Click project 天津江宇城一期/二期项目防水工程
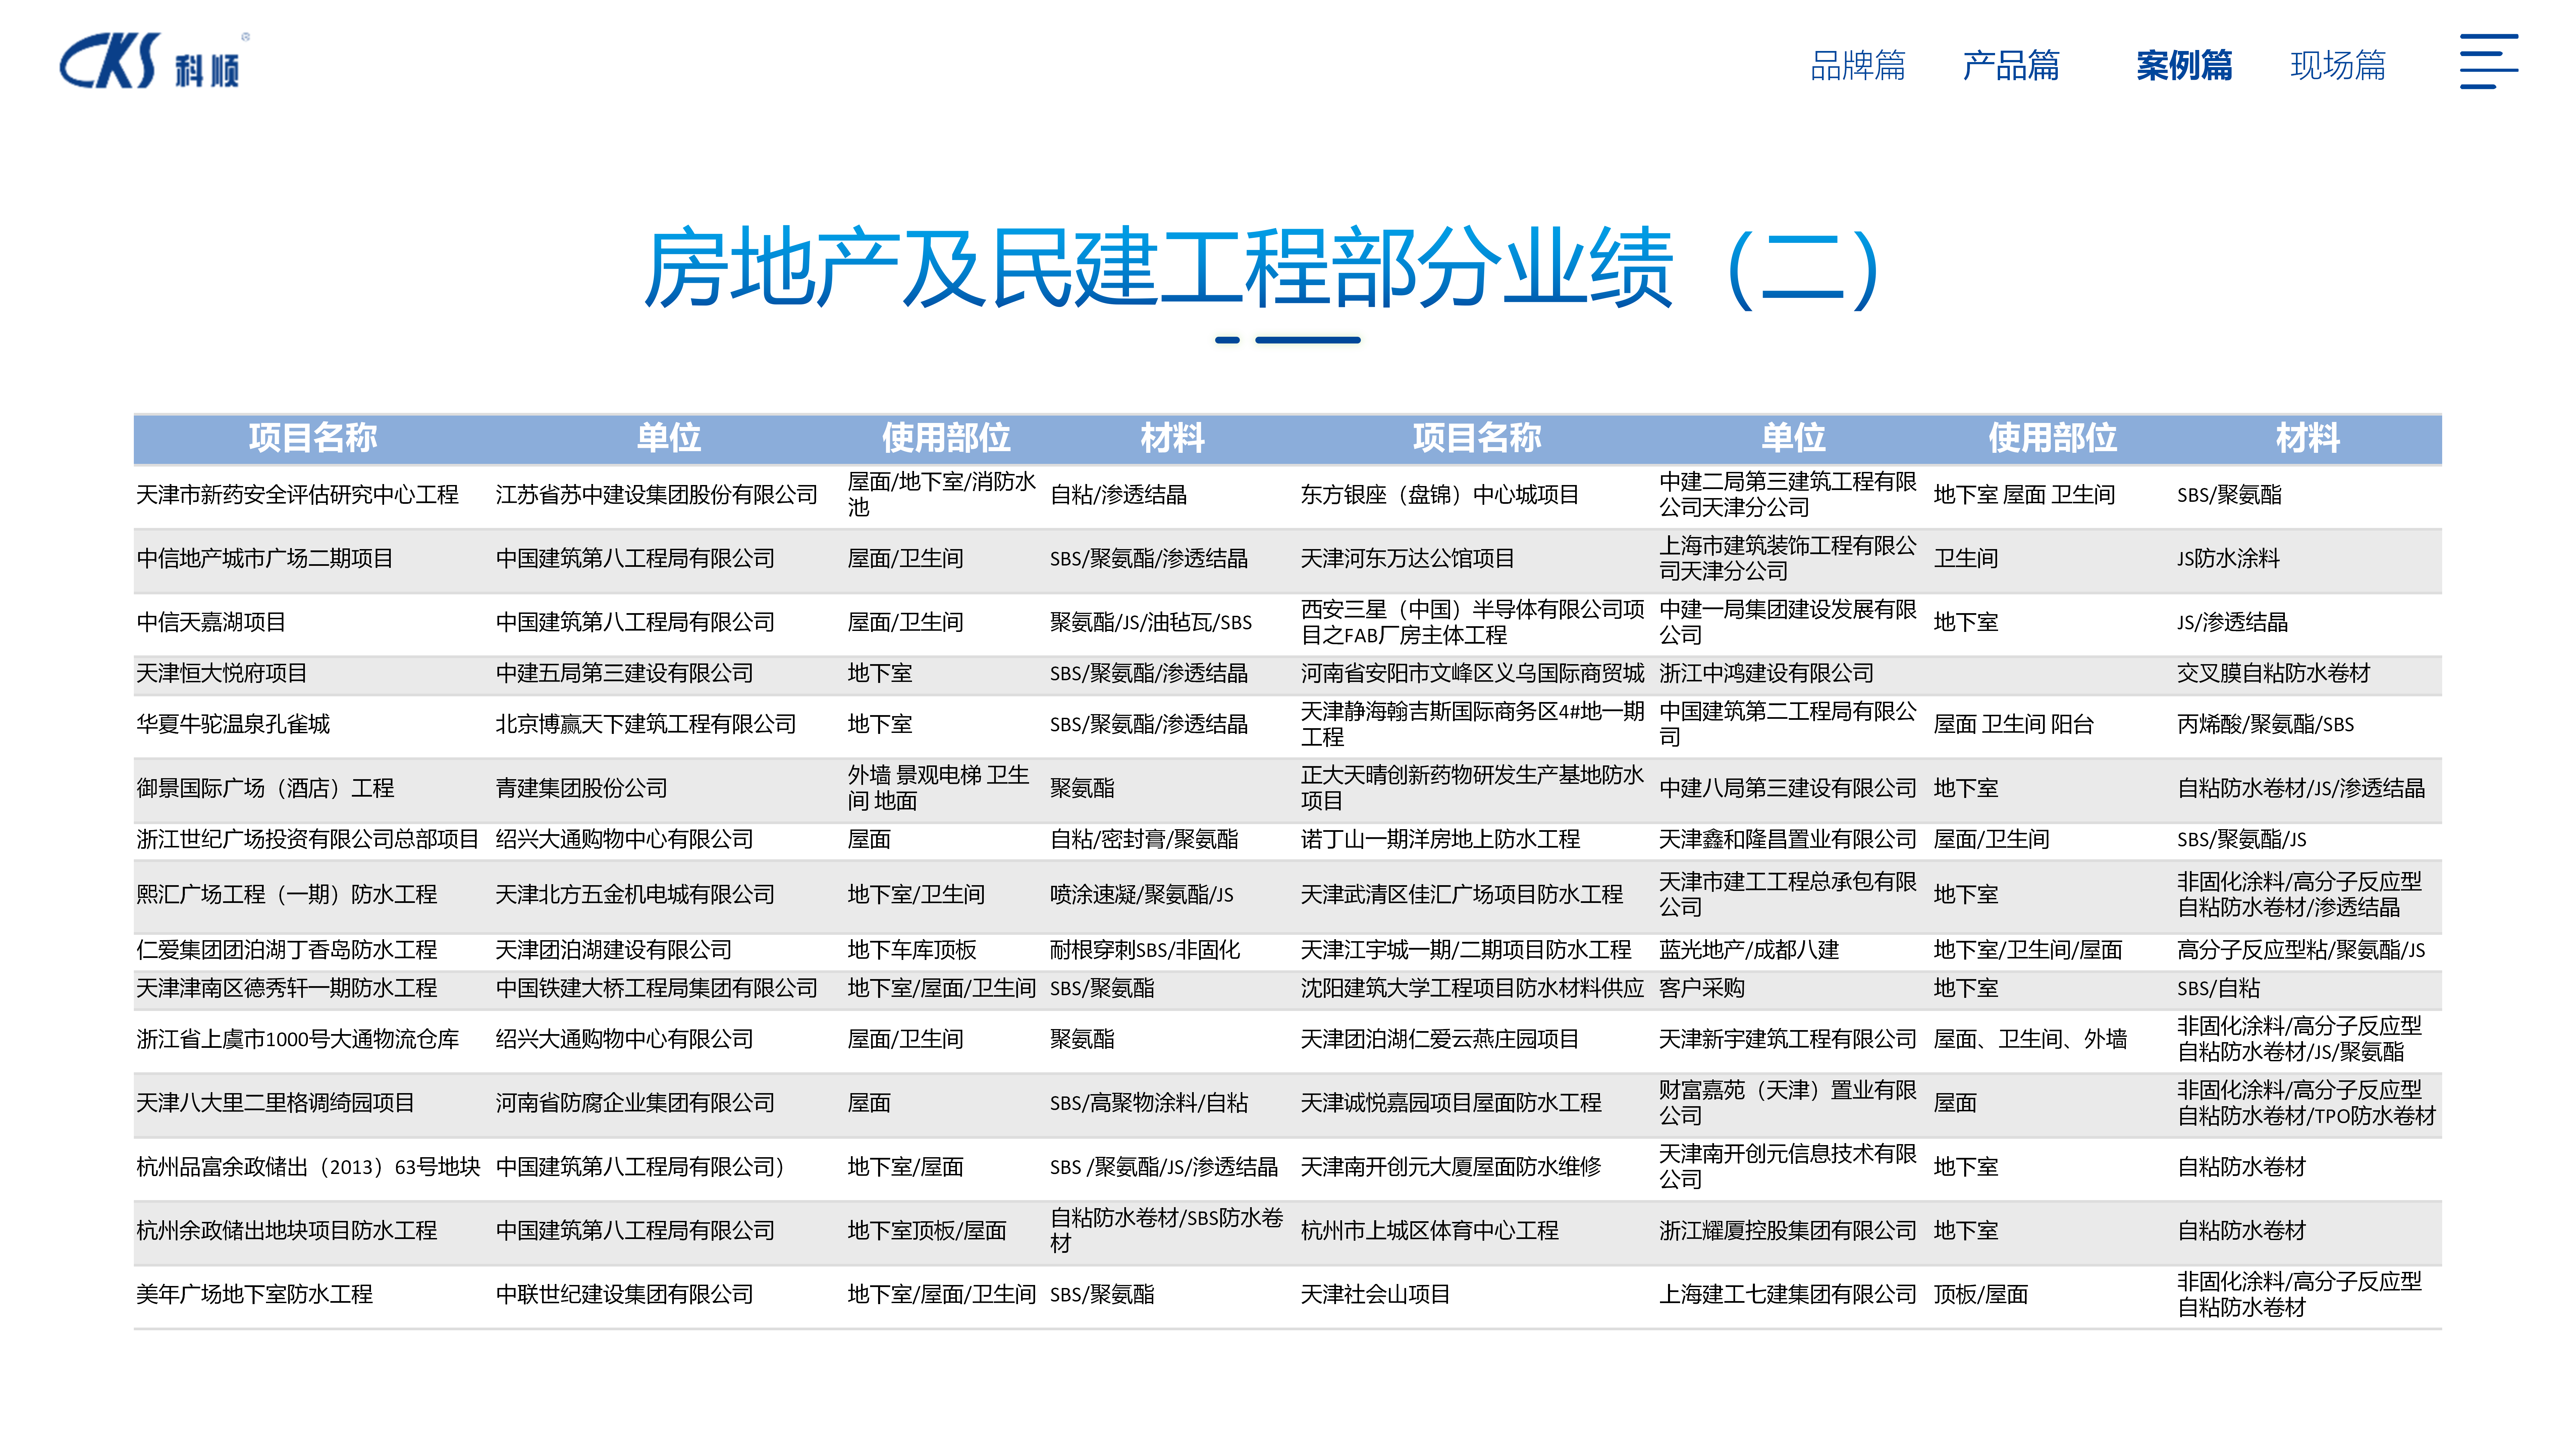The height and width of the screenshot is (1449, 2576). [1466, 950]
